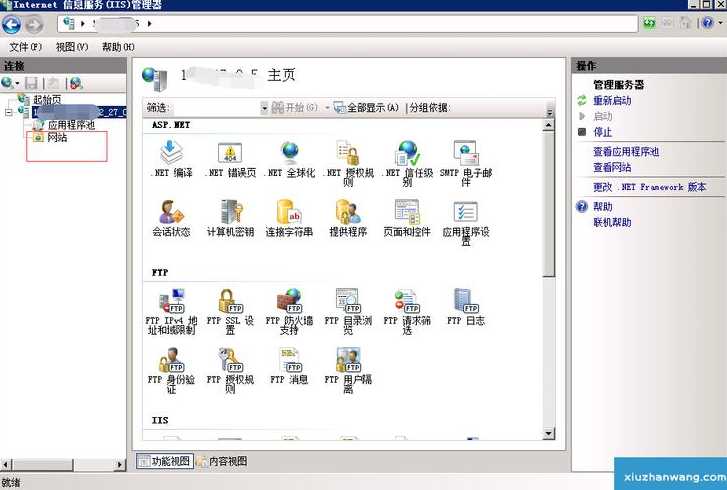Click the feature list vertical scrollbar thumb

[548, 204]
